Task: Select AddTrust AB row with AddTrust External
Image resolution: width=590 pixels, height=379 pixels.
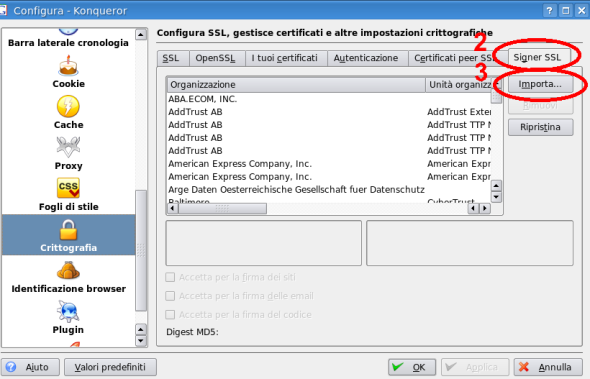Action: tap(329, 112)
